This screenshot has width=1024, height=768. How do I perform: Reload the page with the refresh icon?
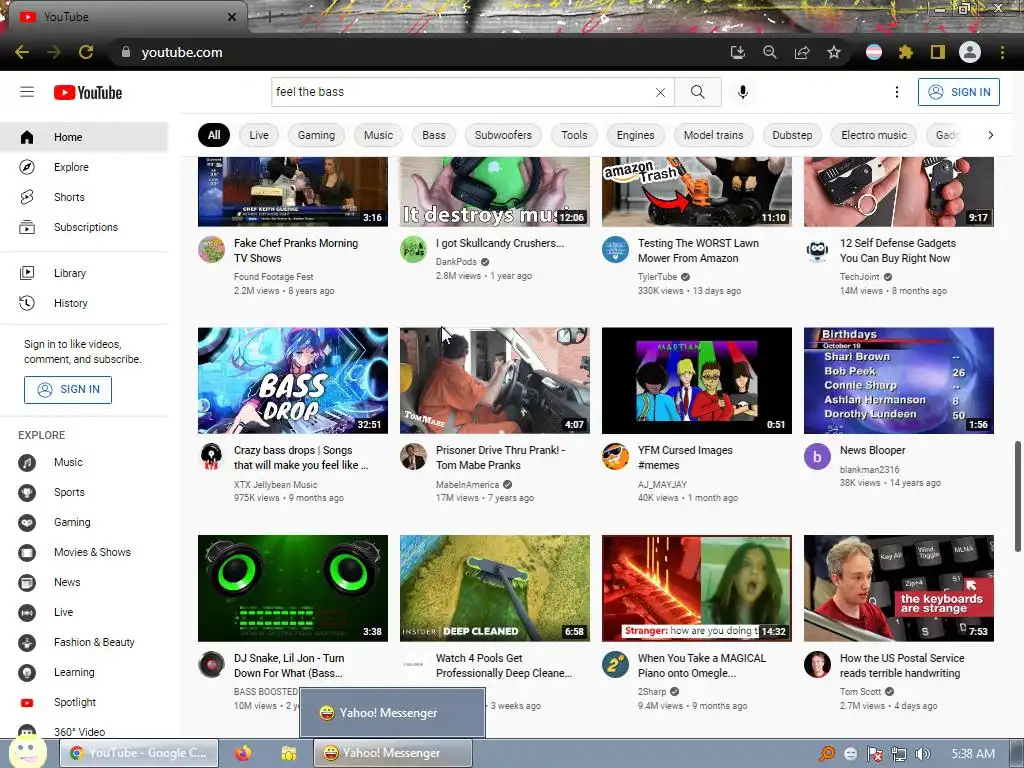86,52
